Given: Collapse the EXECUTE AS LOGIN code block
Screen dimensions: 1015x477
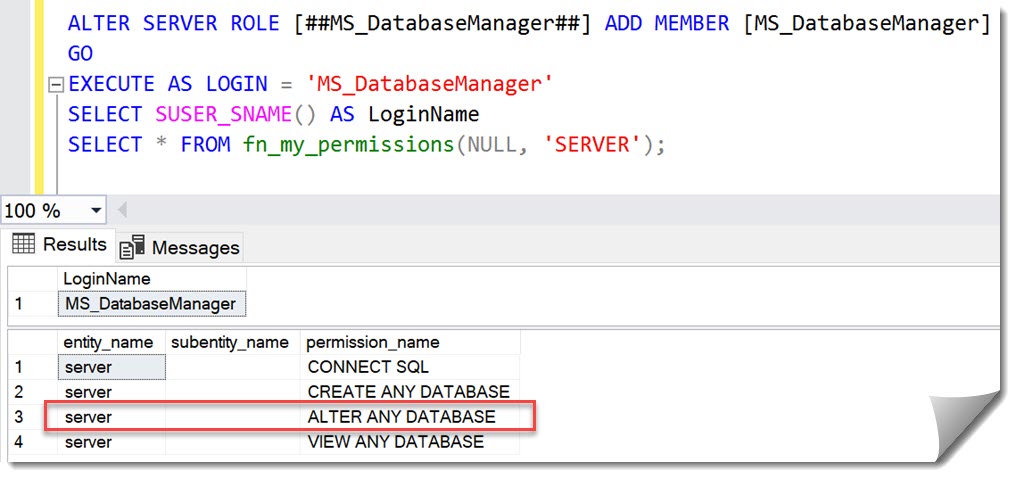Looking at the screenshot, I should click(x=56, y=85).
